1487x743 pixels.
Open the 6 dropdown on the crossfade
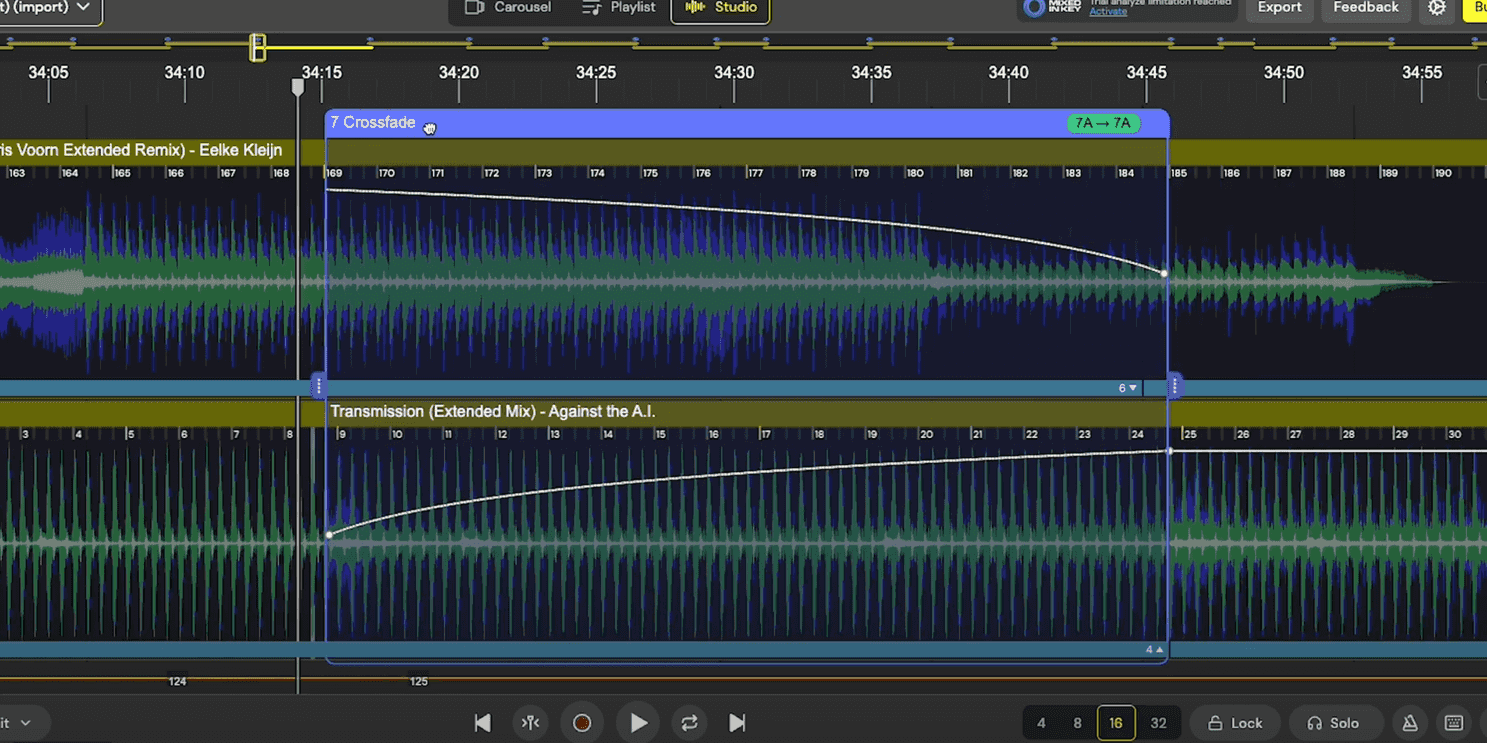[1127, 387]
